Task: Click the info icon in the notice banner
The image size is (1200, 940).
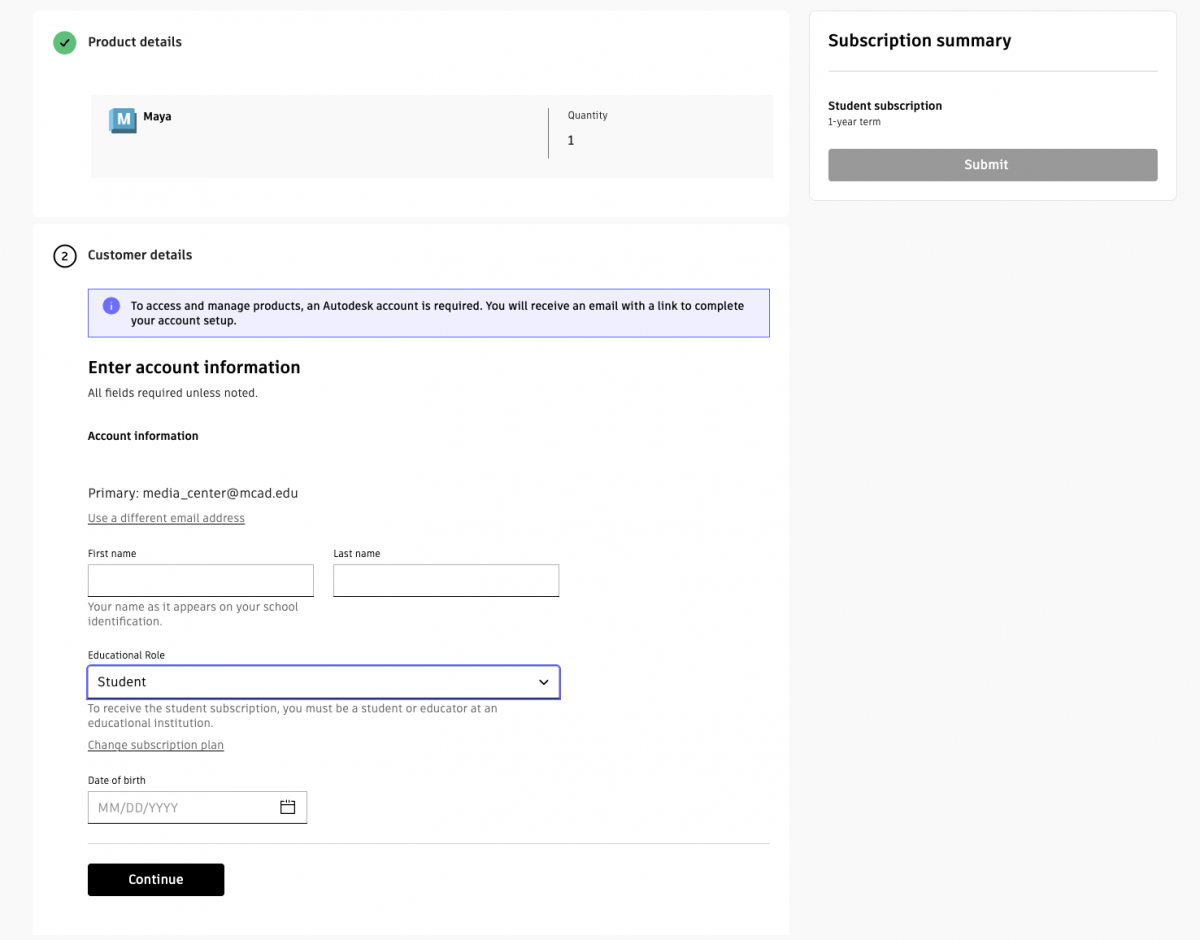Action: point(111,306)
